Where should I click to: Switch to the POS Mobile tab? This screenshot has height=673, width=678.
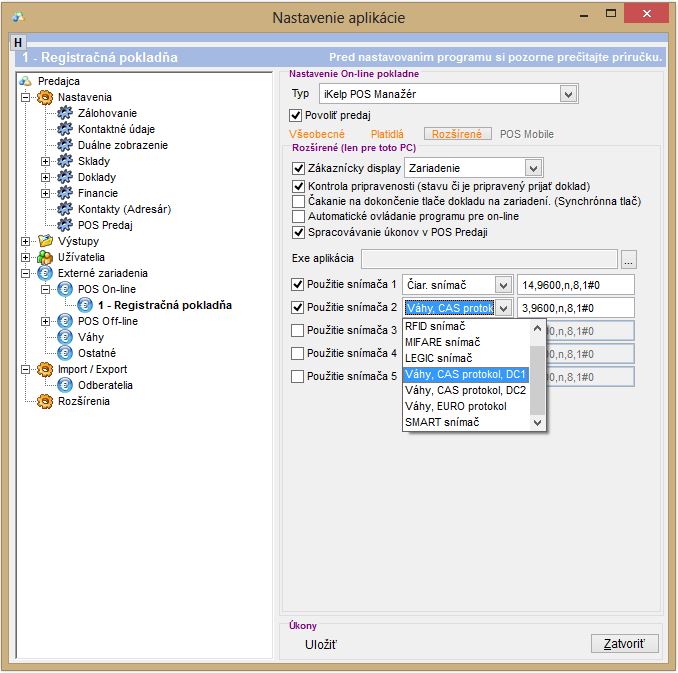[526, 133]
